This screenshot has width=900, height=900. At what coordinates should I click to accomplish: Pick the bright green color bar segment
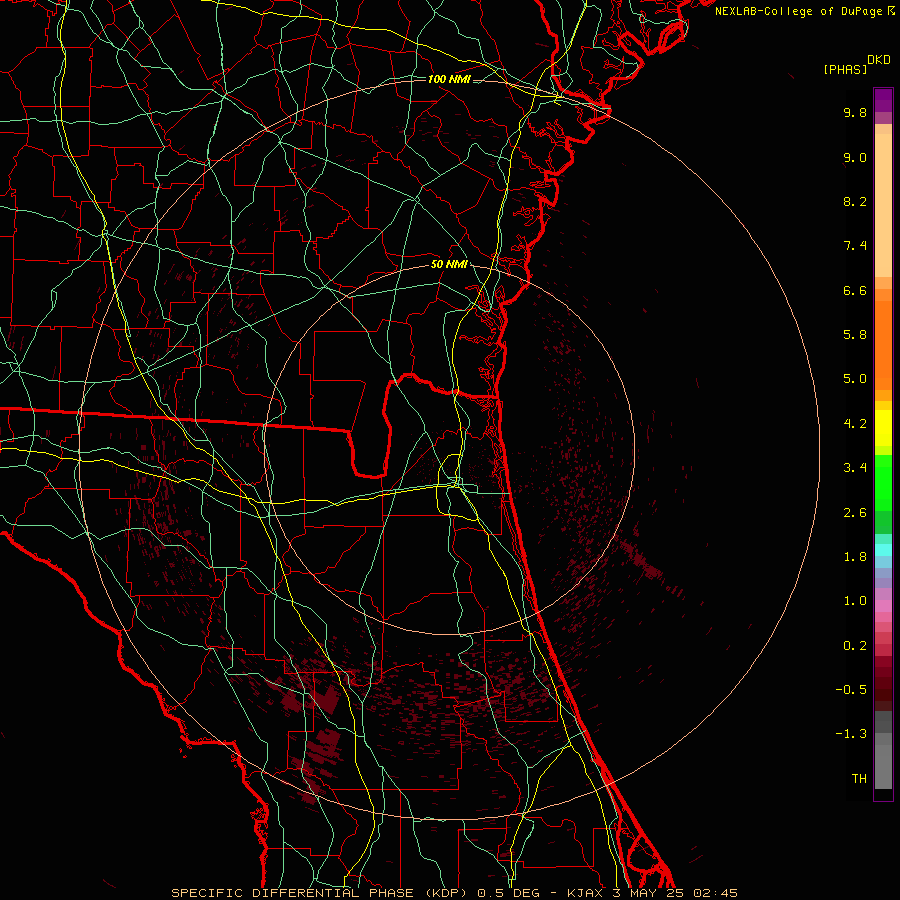[883, 482]
